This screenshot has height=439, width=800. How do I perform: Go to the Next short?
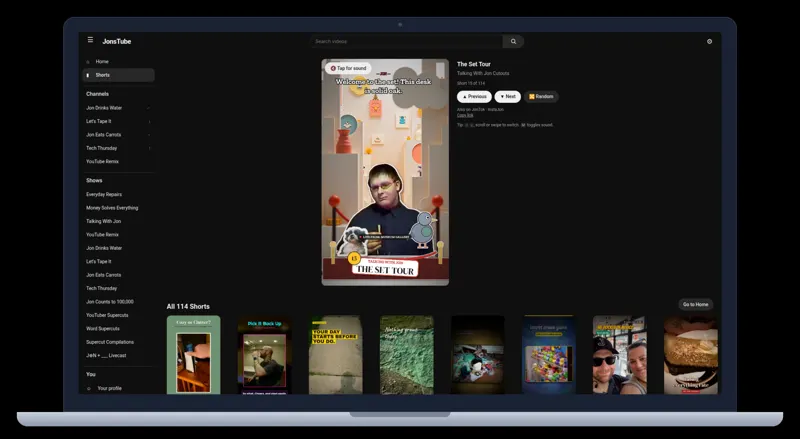click(508, 96)
